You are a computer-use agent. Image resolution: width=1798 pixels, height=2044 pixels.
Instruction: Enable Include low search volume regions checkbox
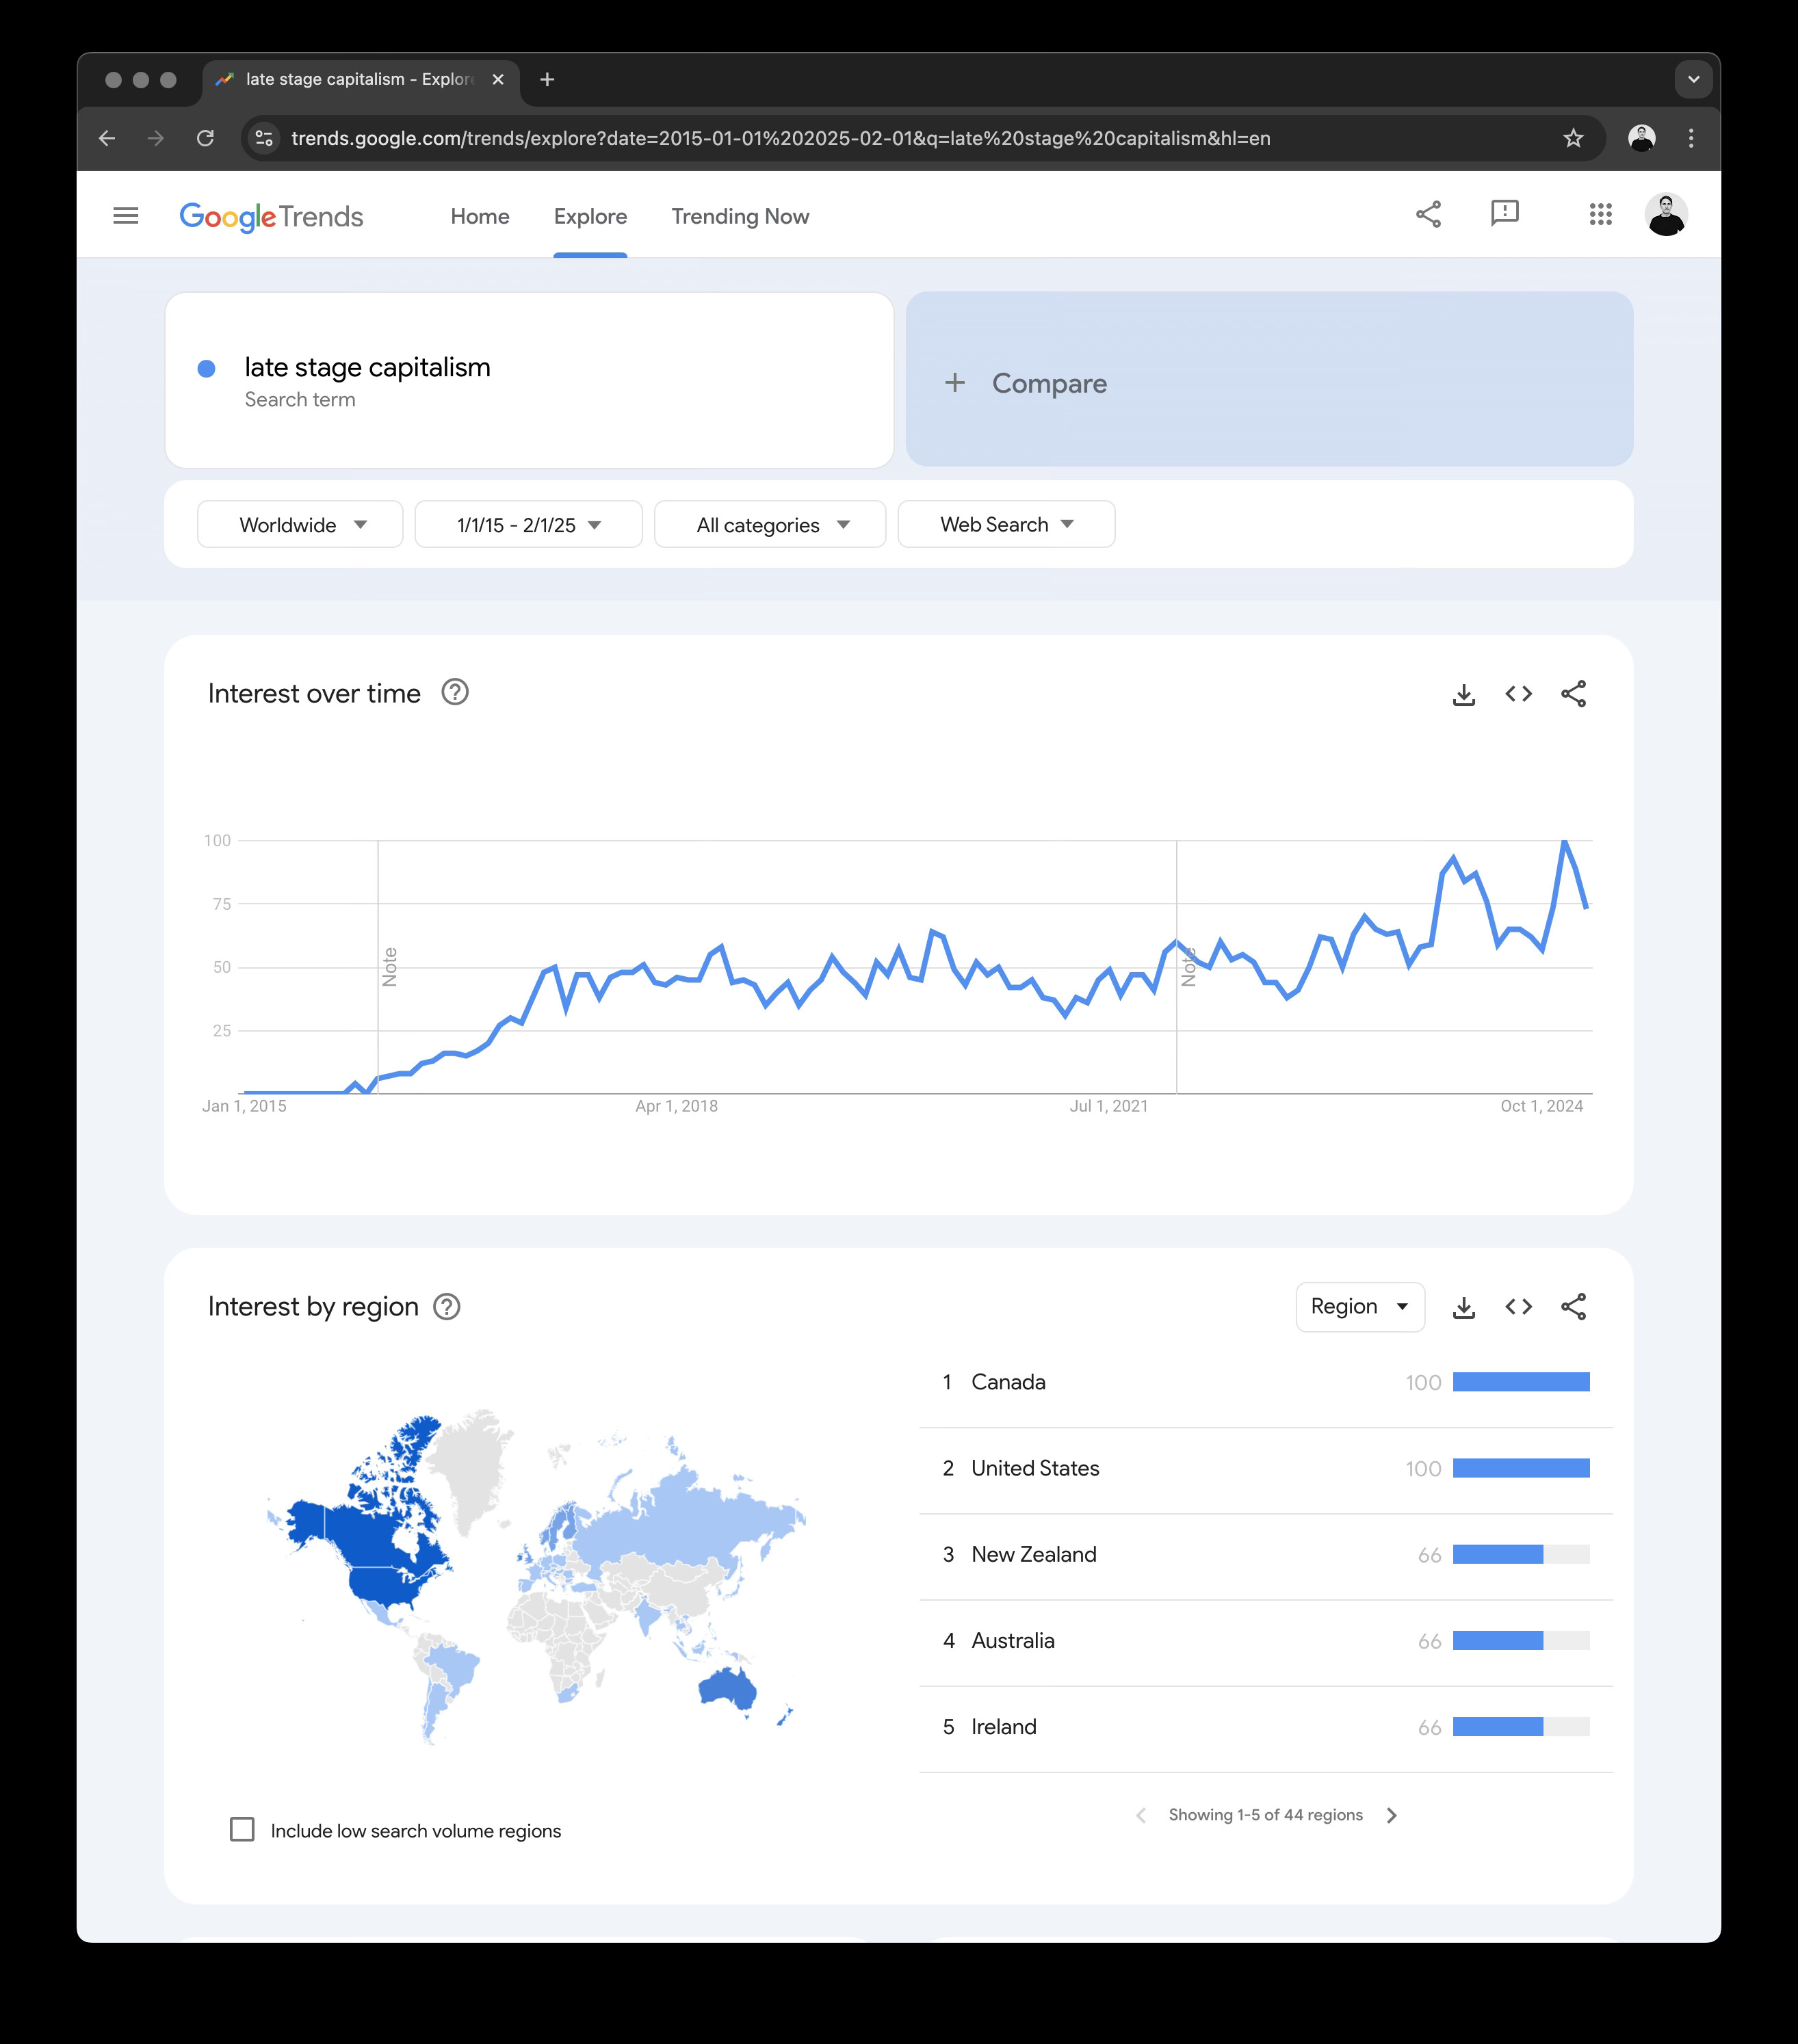pos(242,1829)
